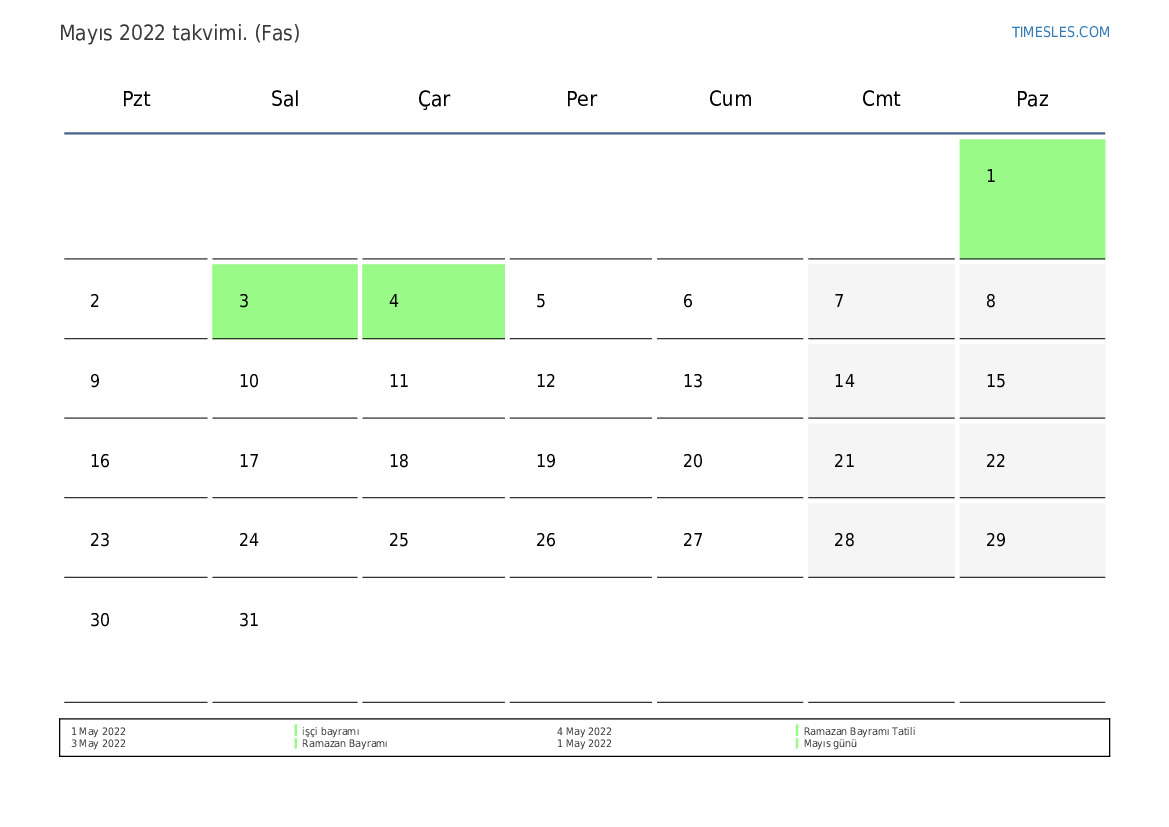Viewport: 1169px width, 827px height.
Task: Select day 12 in the calendar
Action: [x=581, y=381]
